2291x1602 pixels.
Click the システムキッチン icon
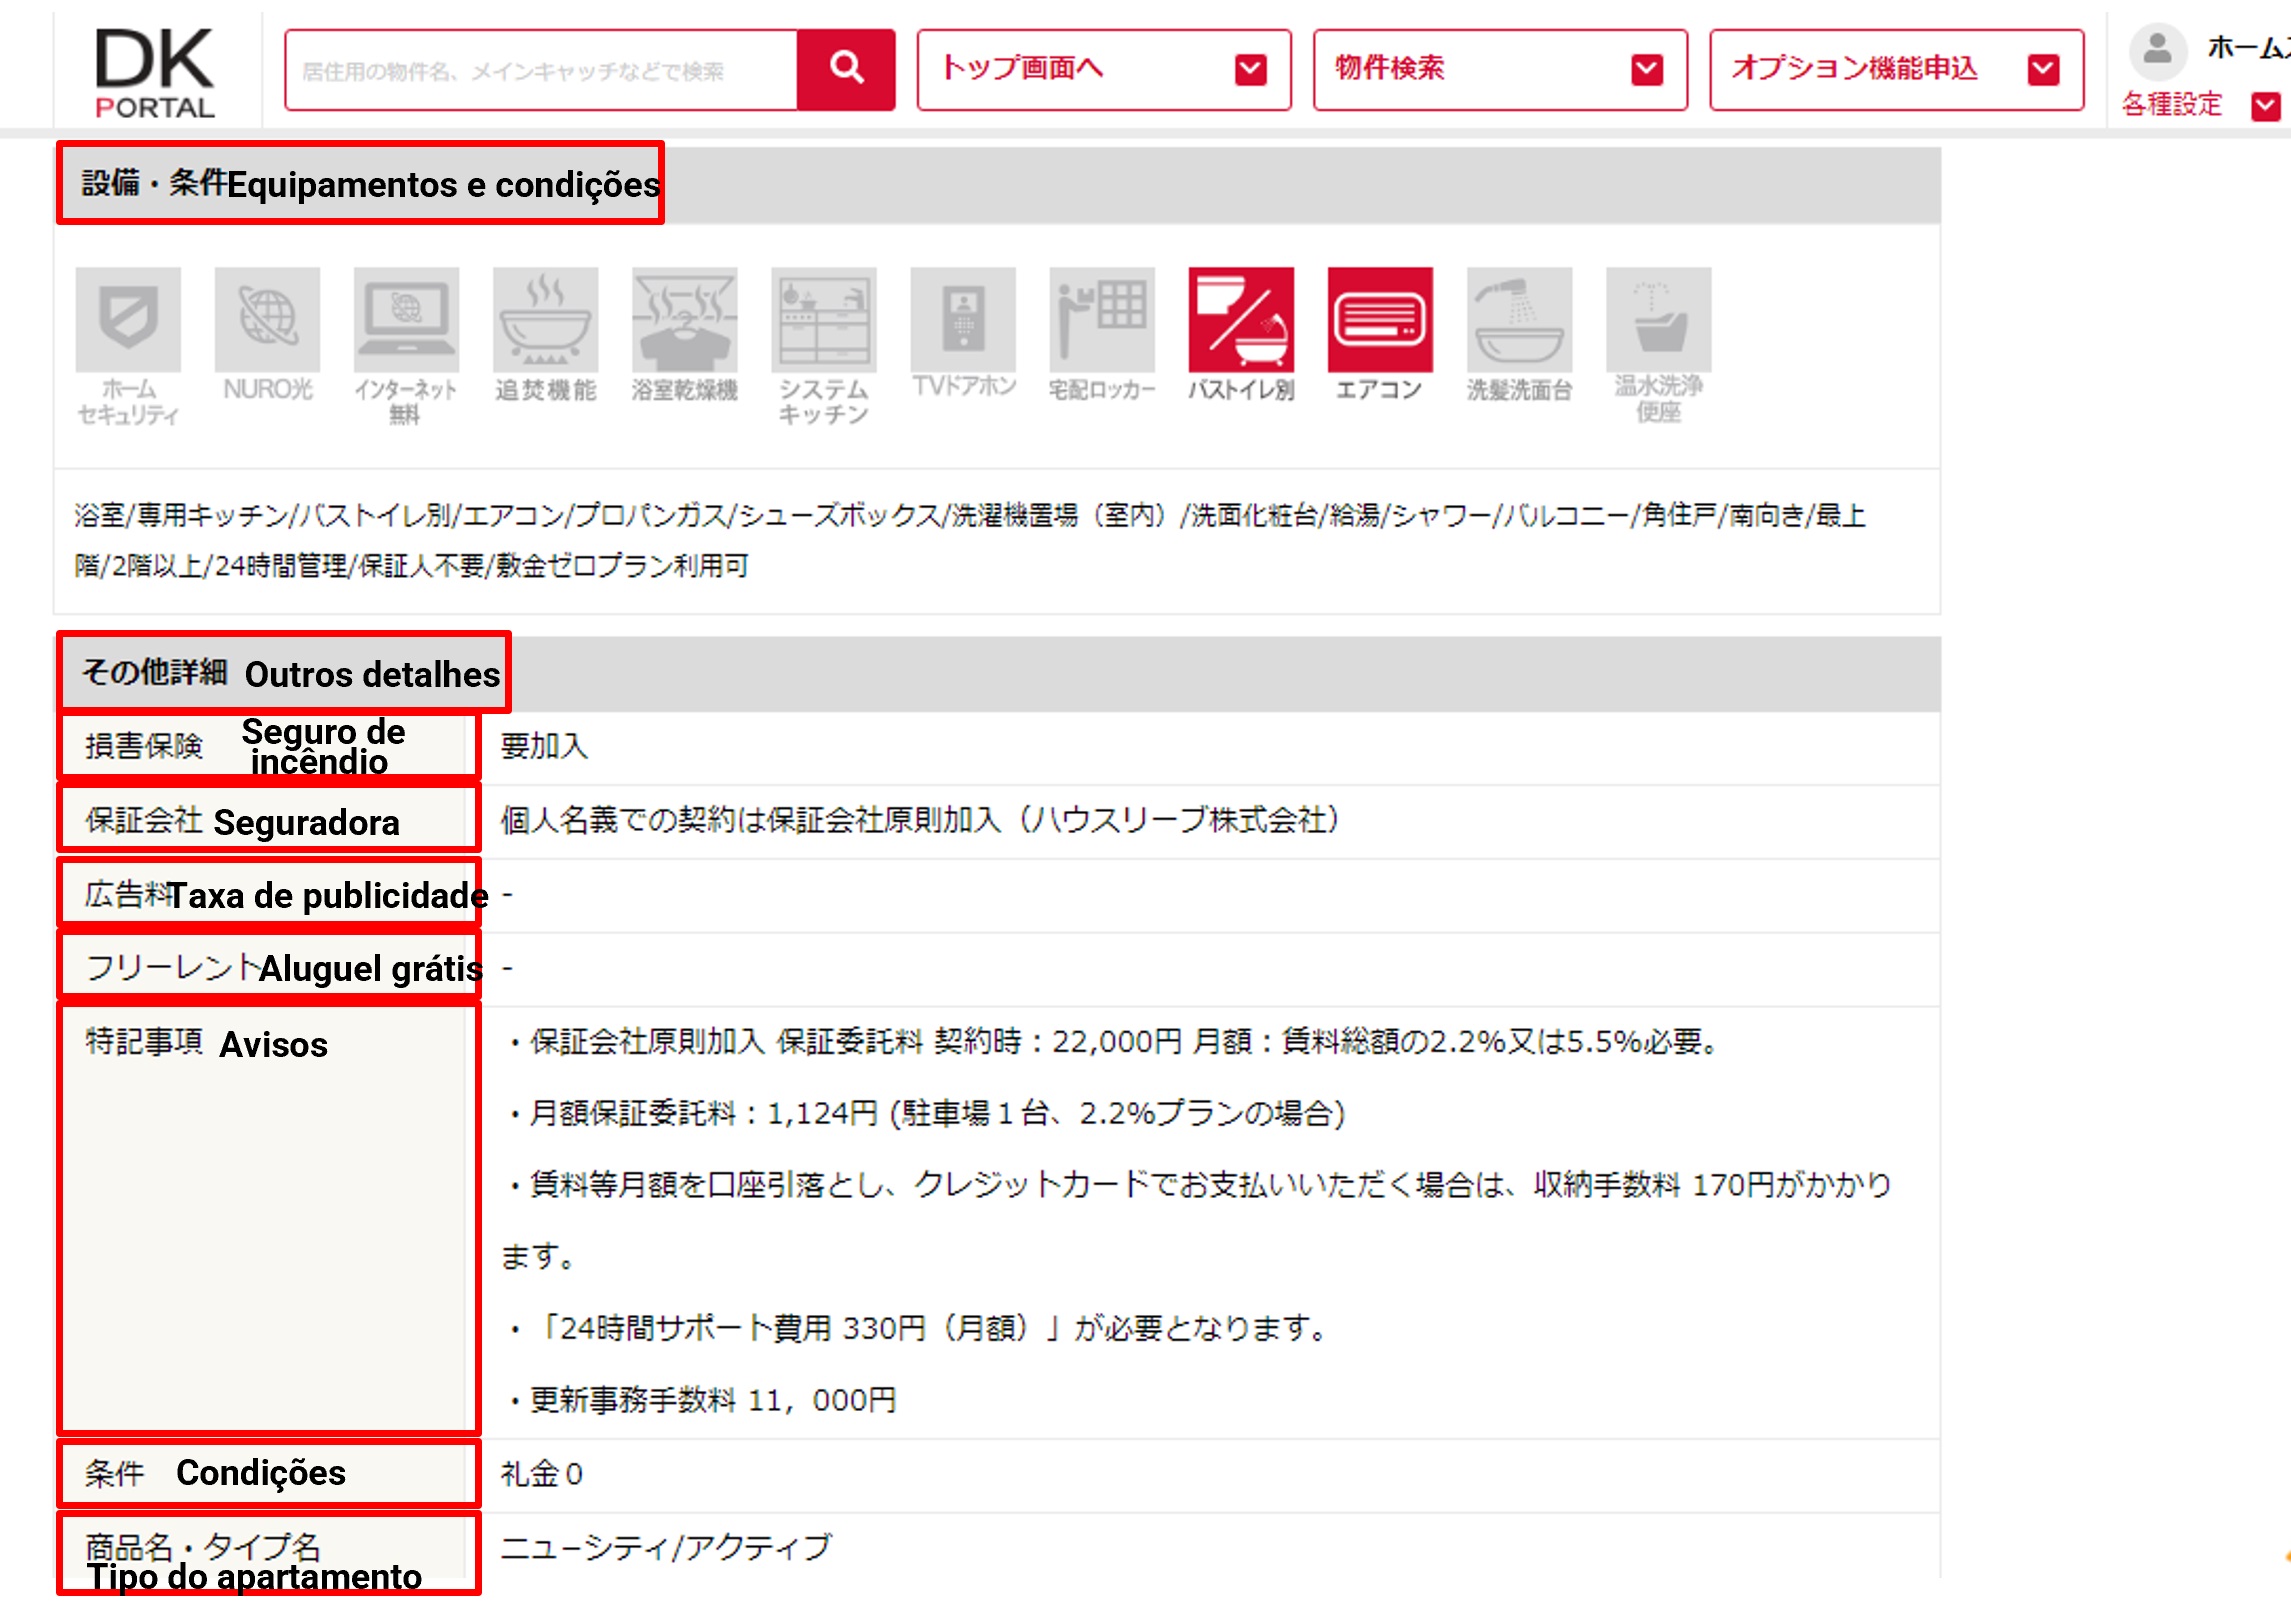pyautogui.click(x=823, y=319)
